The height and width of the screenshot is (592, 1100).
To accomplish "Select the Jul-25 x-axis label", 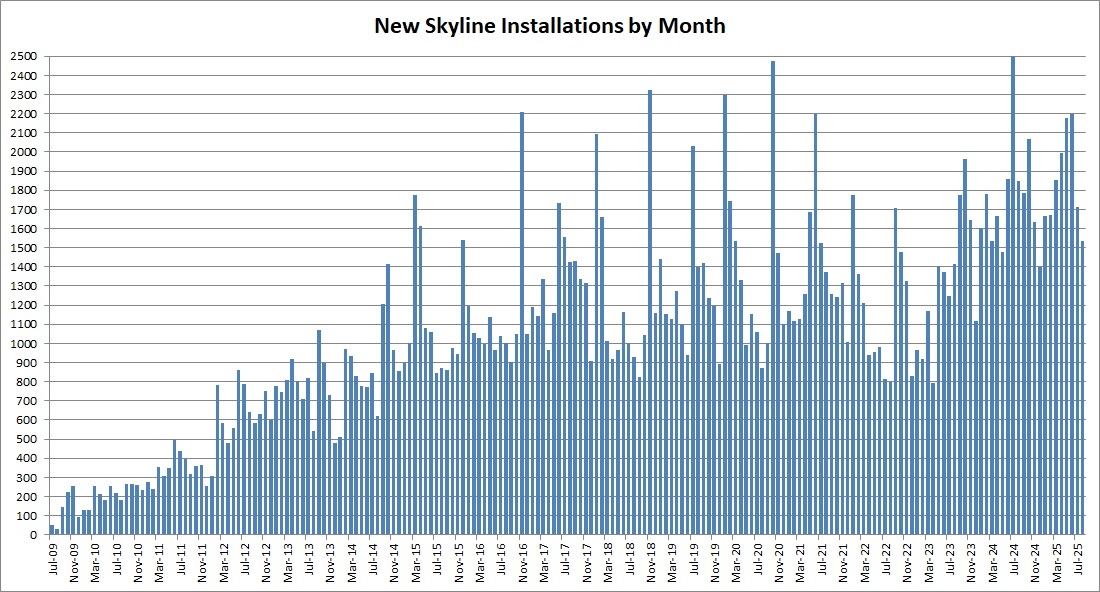I will [1078, 559].
